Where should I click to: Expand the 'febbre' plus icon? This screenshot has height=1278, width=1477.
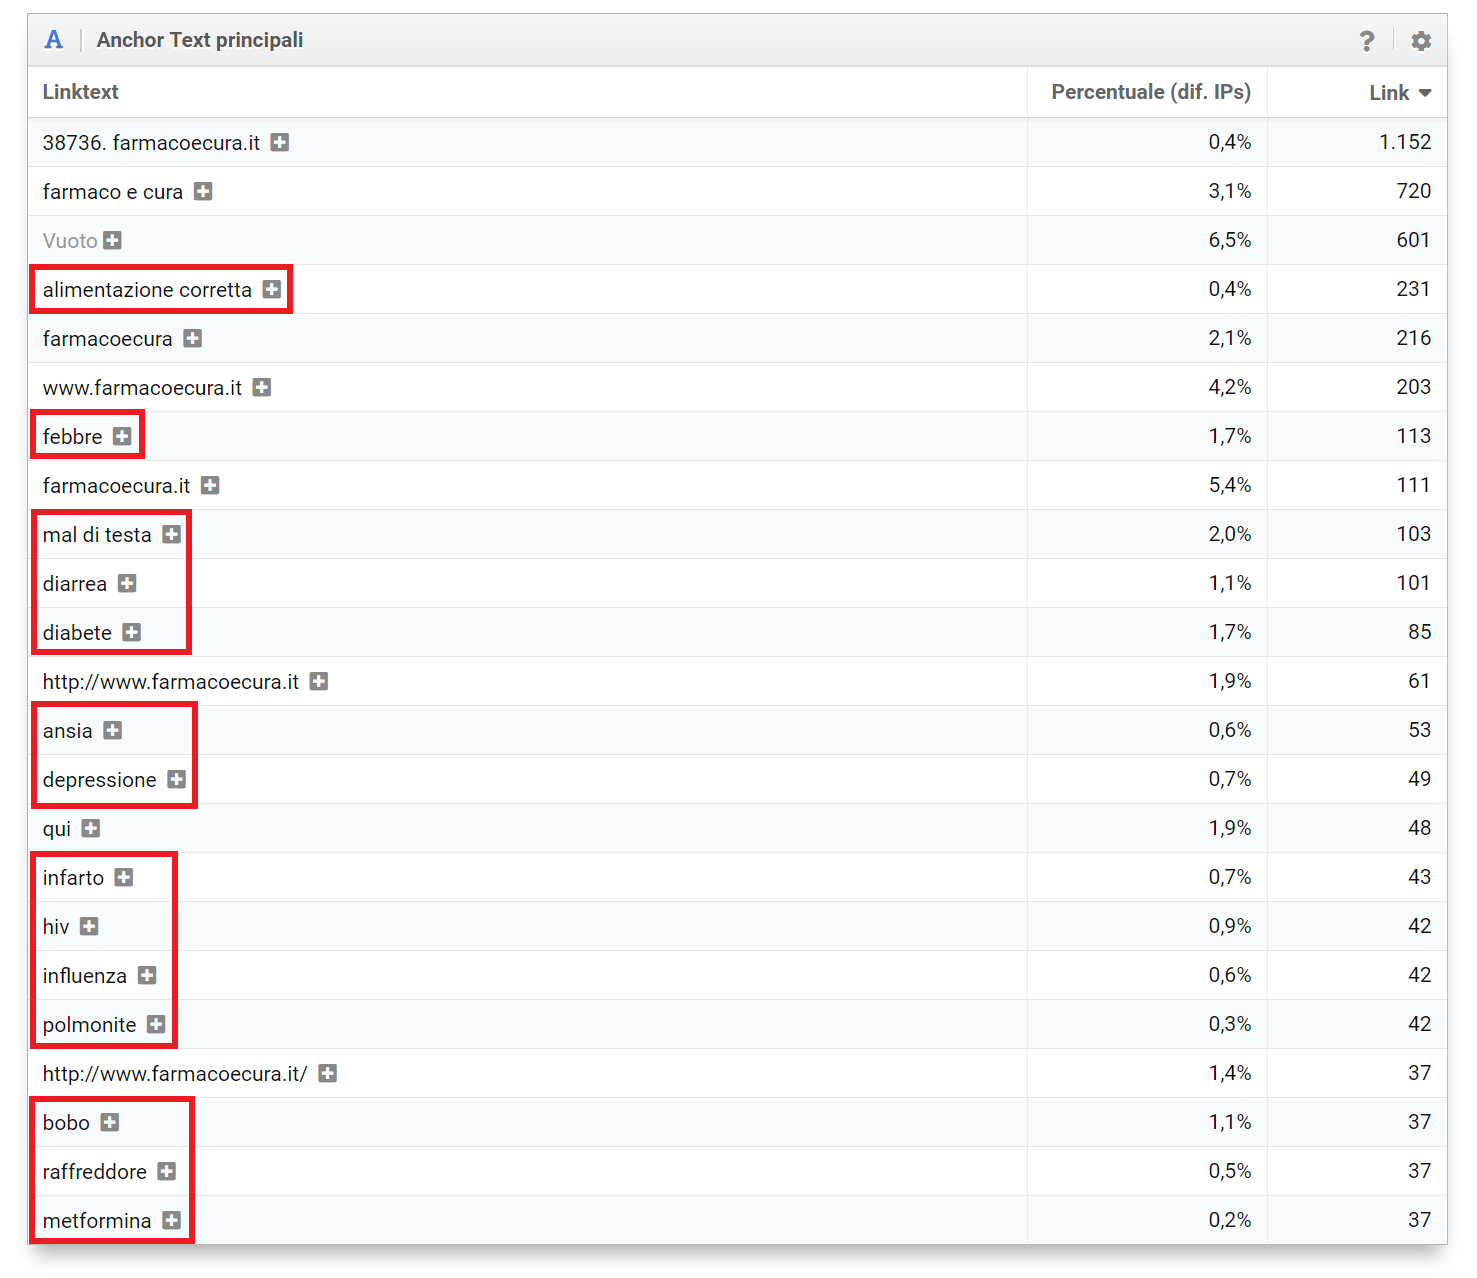[x=122, y=436]
